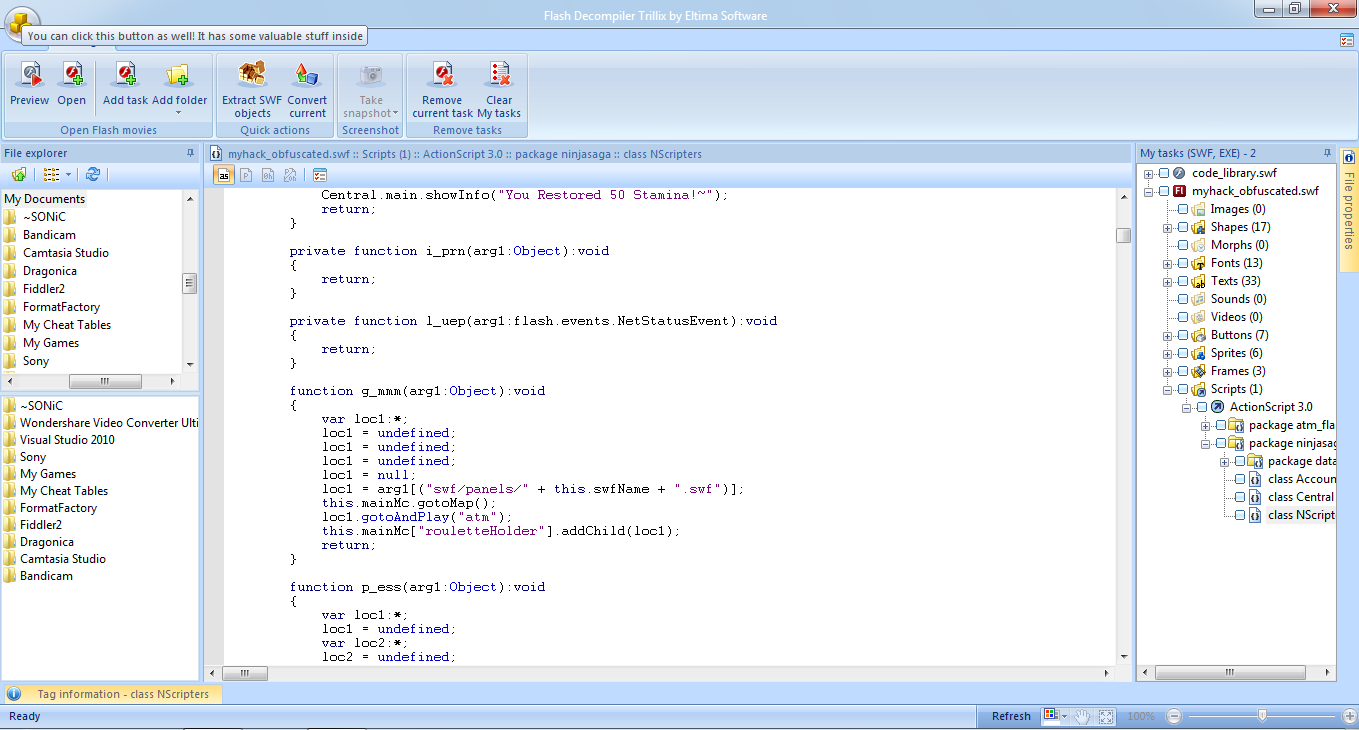Check the Images (0) checkbox
Image resolution: width=1359 pixels, height=730 pixels.
(x=1183, y=209)
